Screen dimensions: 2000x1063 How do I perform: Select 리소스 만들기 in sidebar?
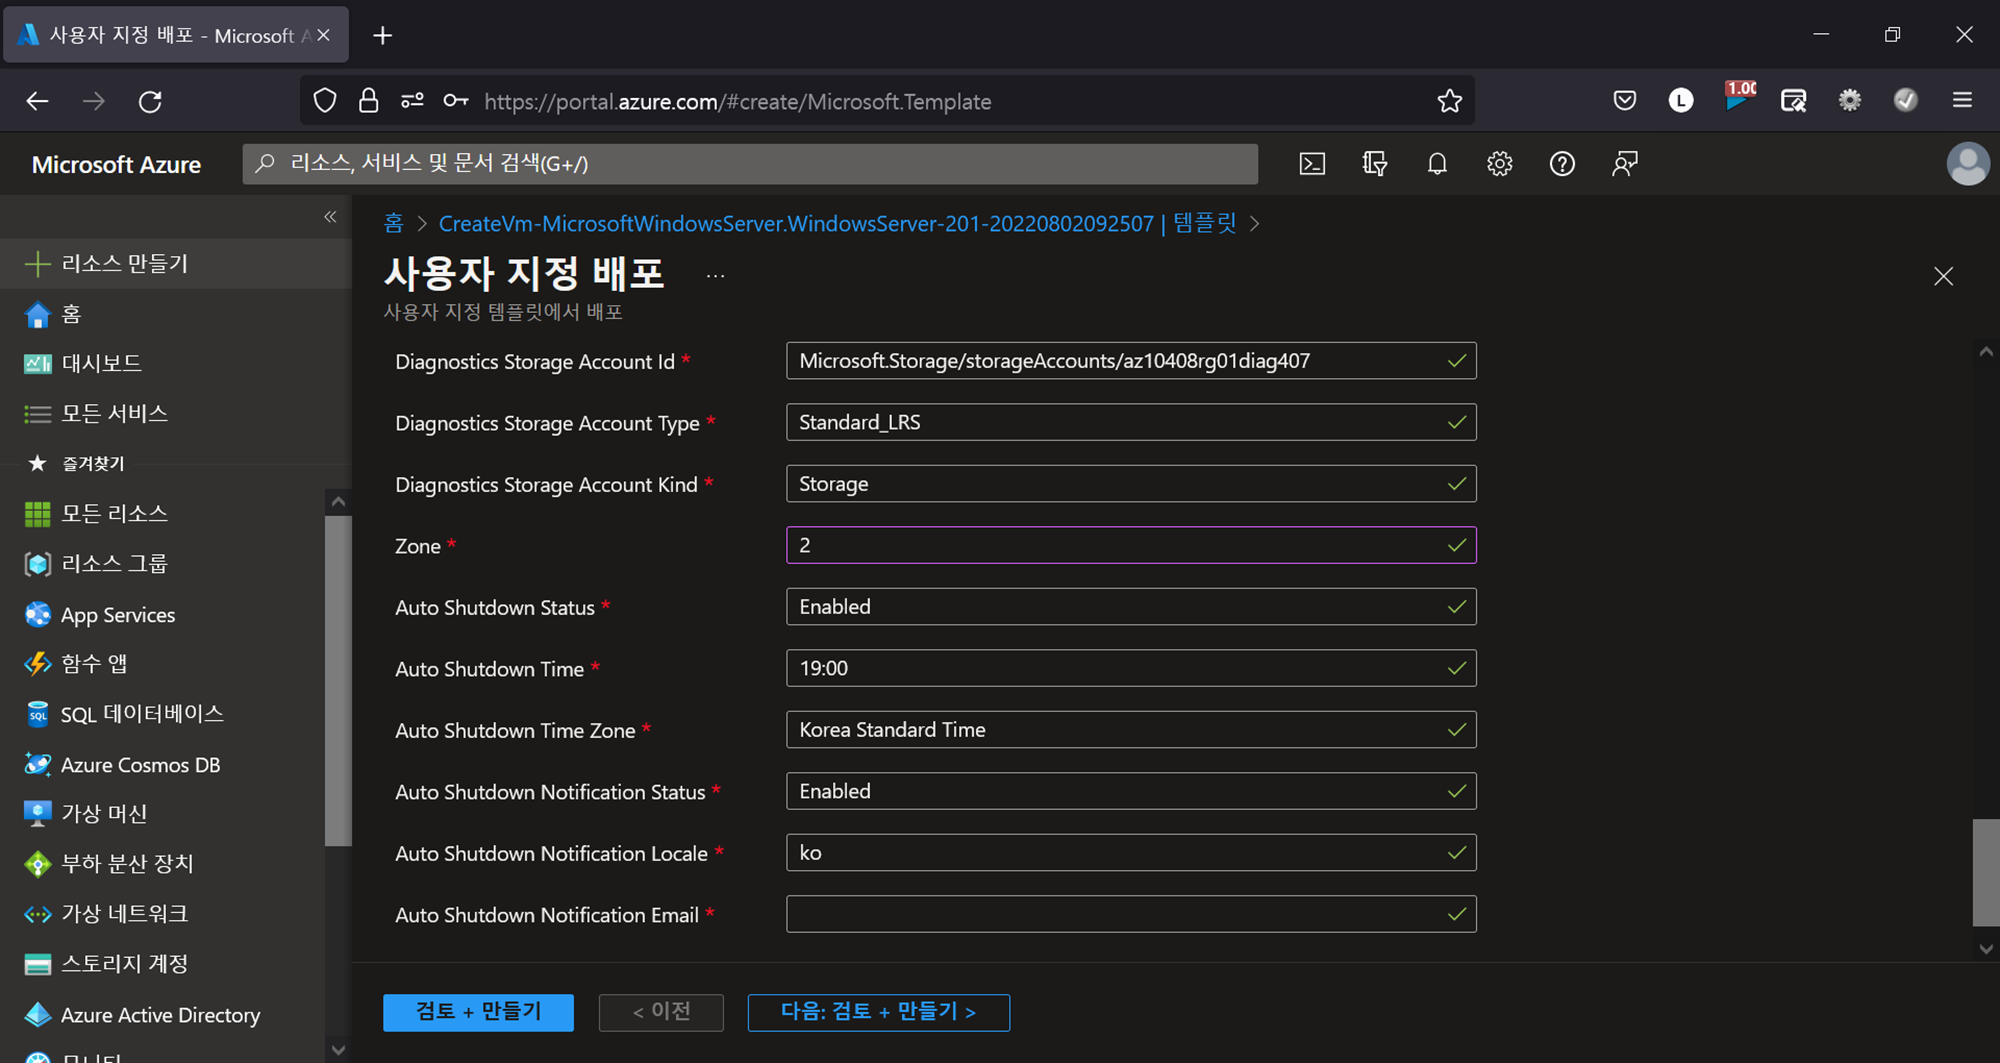(176, 263)
